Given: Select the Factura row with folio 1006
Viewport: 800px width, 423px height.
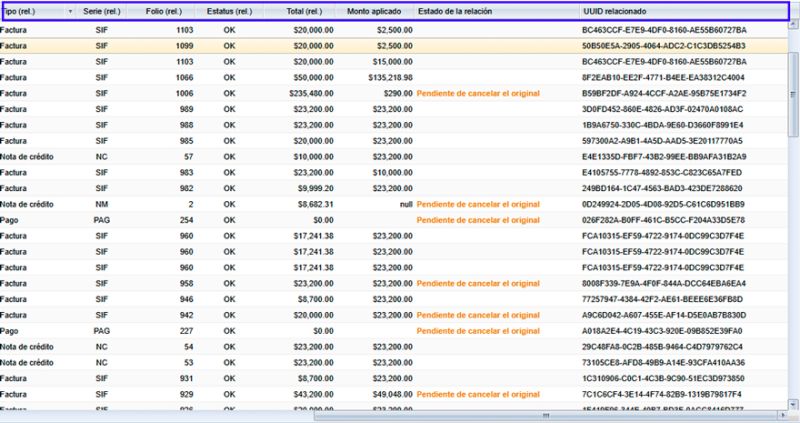Looking at the screenshot, I should click(x=393, y=93).
